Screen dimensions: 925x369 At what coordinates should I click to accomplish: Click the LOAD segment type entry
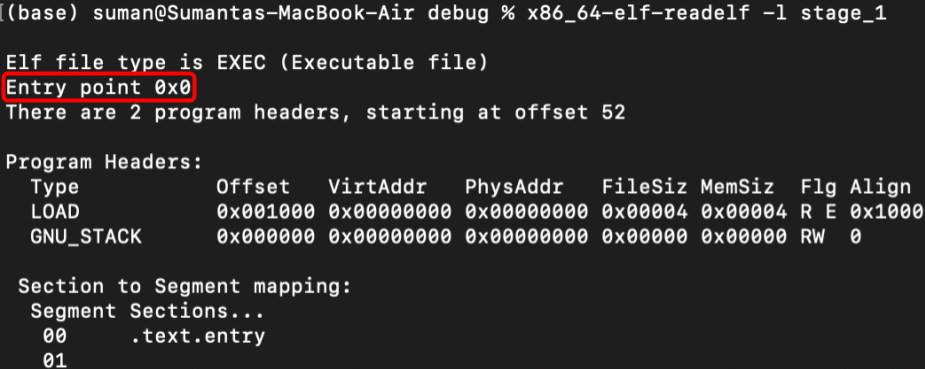(55, 212)
